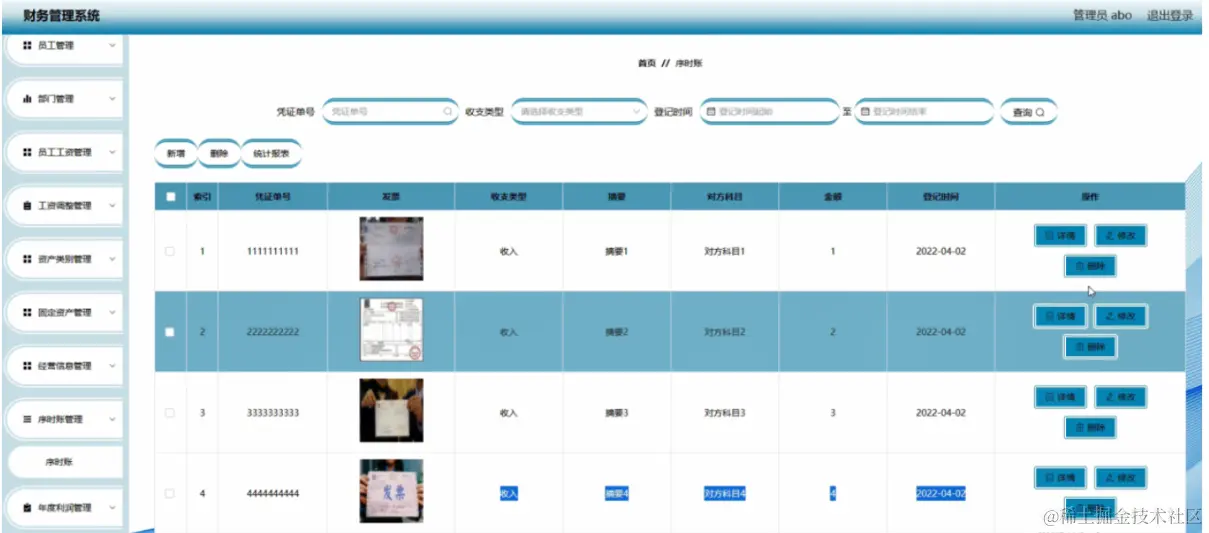Click the 资产类别管理 grid icon
Image resolution: width=1209 pixels, height=533 pixels.
tap(27, 259)
